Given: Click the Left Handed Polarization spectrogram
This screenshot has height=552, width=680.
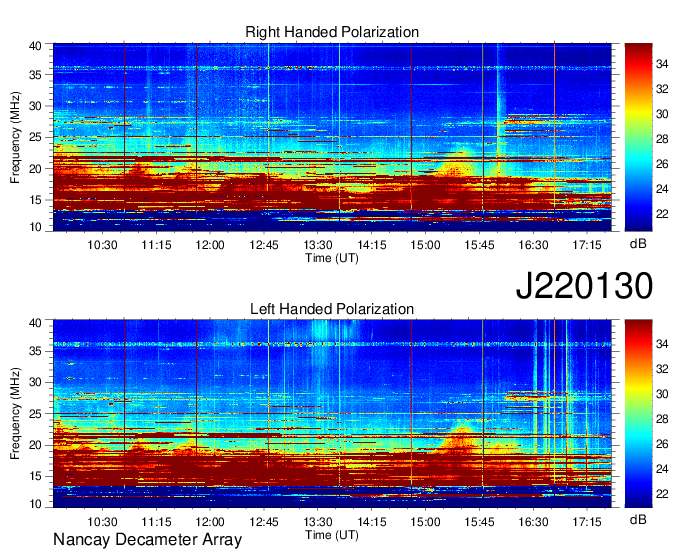Looking at the screenshot, I should pyautogui.click(x=332, y=413).
